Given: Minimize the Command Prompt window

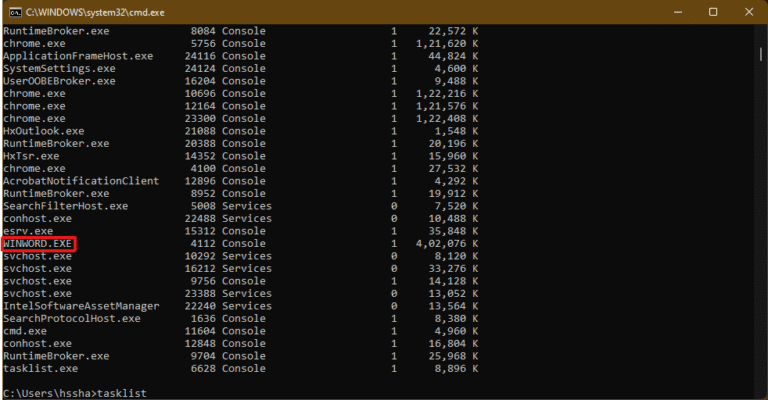Looking at the screenshot, I should [667, 13].
